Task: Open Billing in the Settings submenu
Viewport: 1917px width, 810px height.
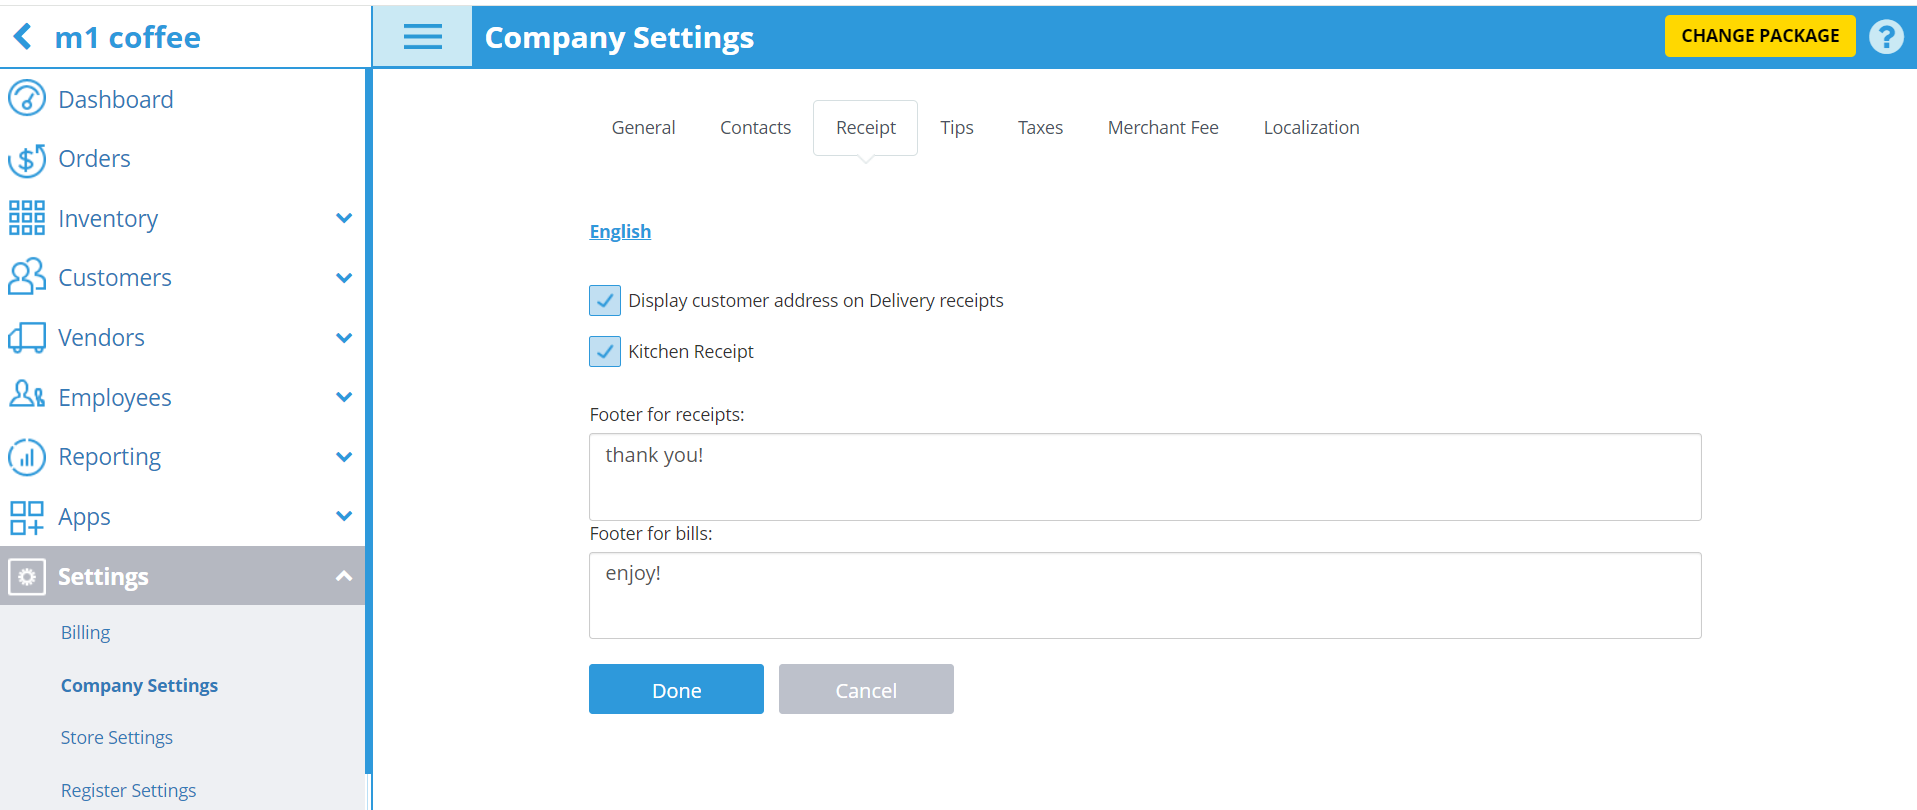Action: [85, 632]
